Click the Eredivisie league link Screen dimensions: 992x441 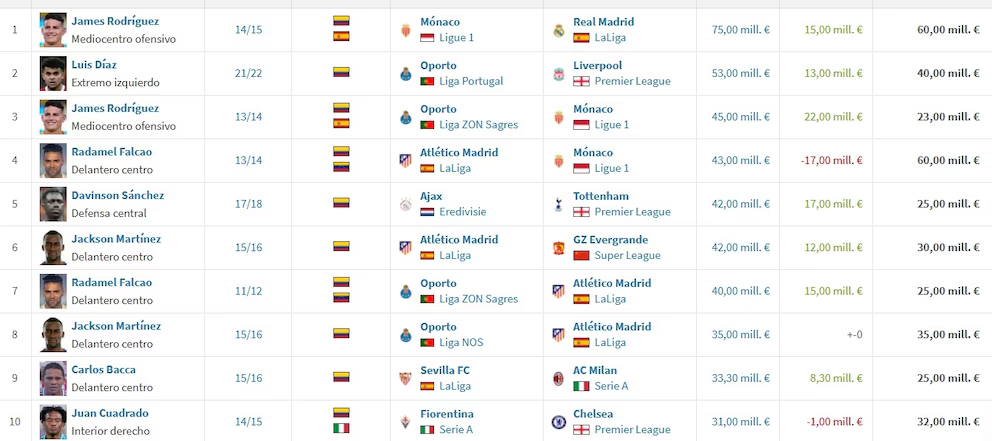coord(462,212)
